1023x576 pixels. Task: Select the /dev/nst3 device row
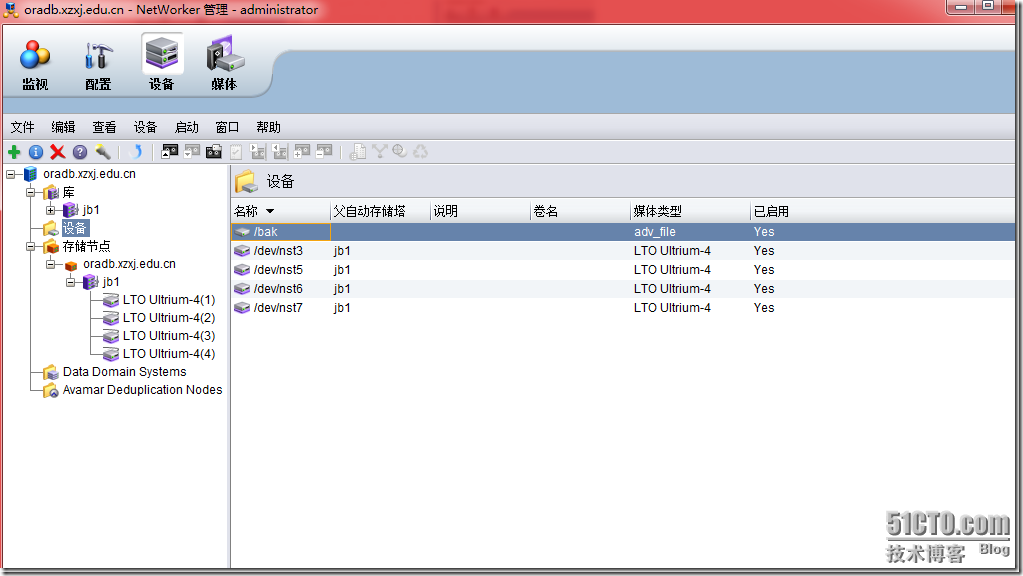click(x=623, y=250)
